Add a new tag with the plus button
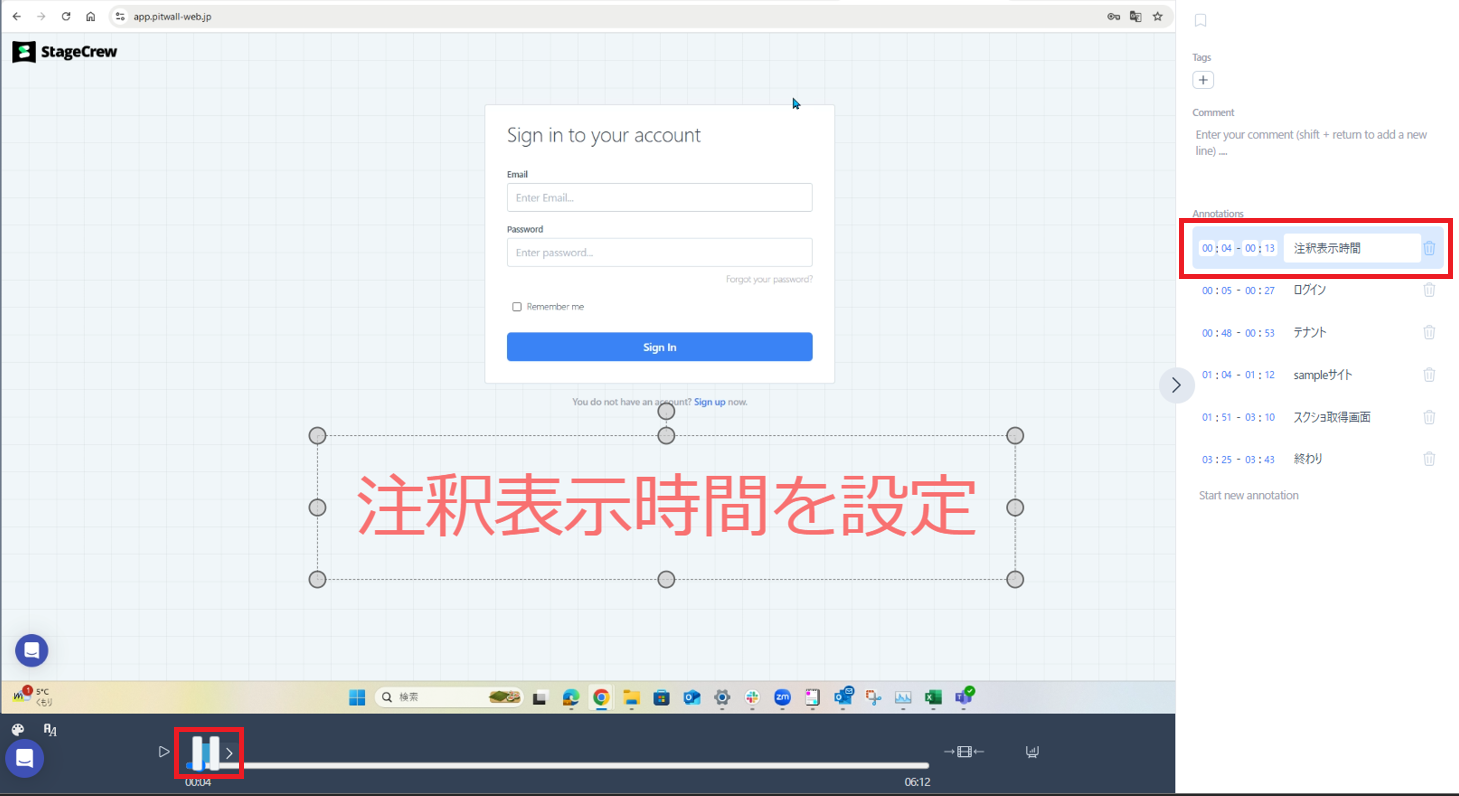This screenshot has height=796, width=1459. click(x=1203, y=80)
